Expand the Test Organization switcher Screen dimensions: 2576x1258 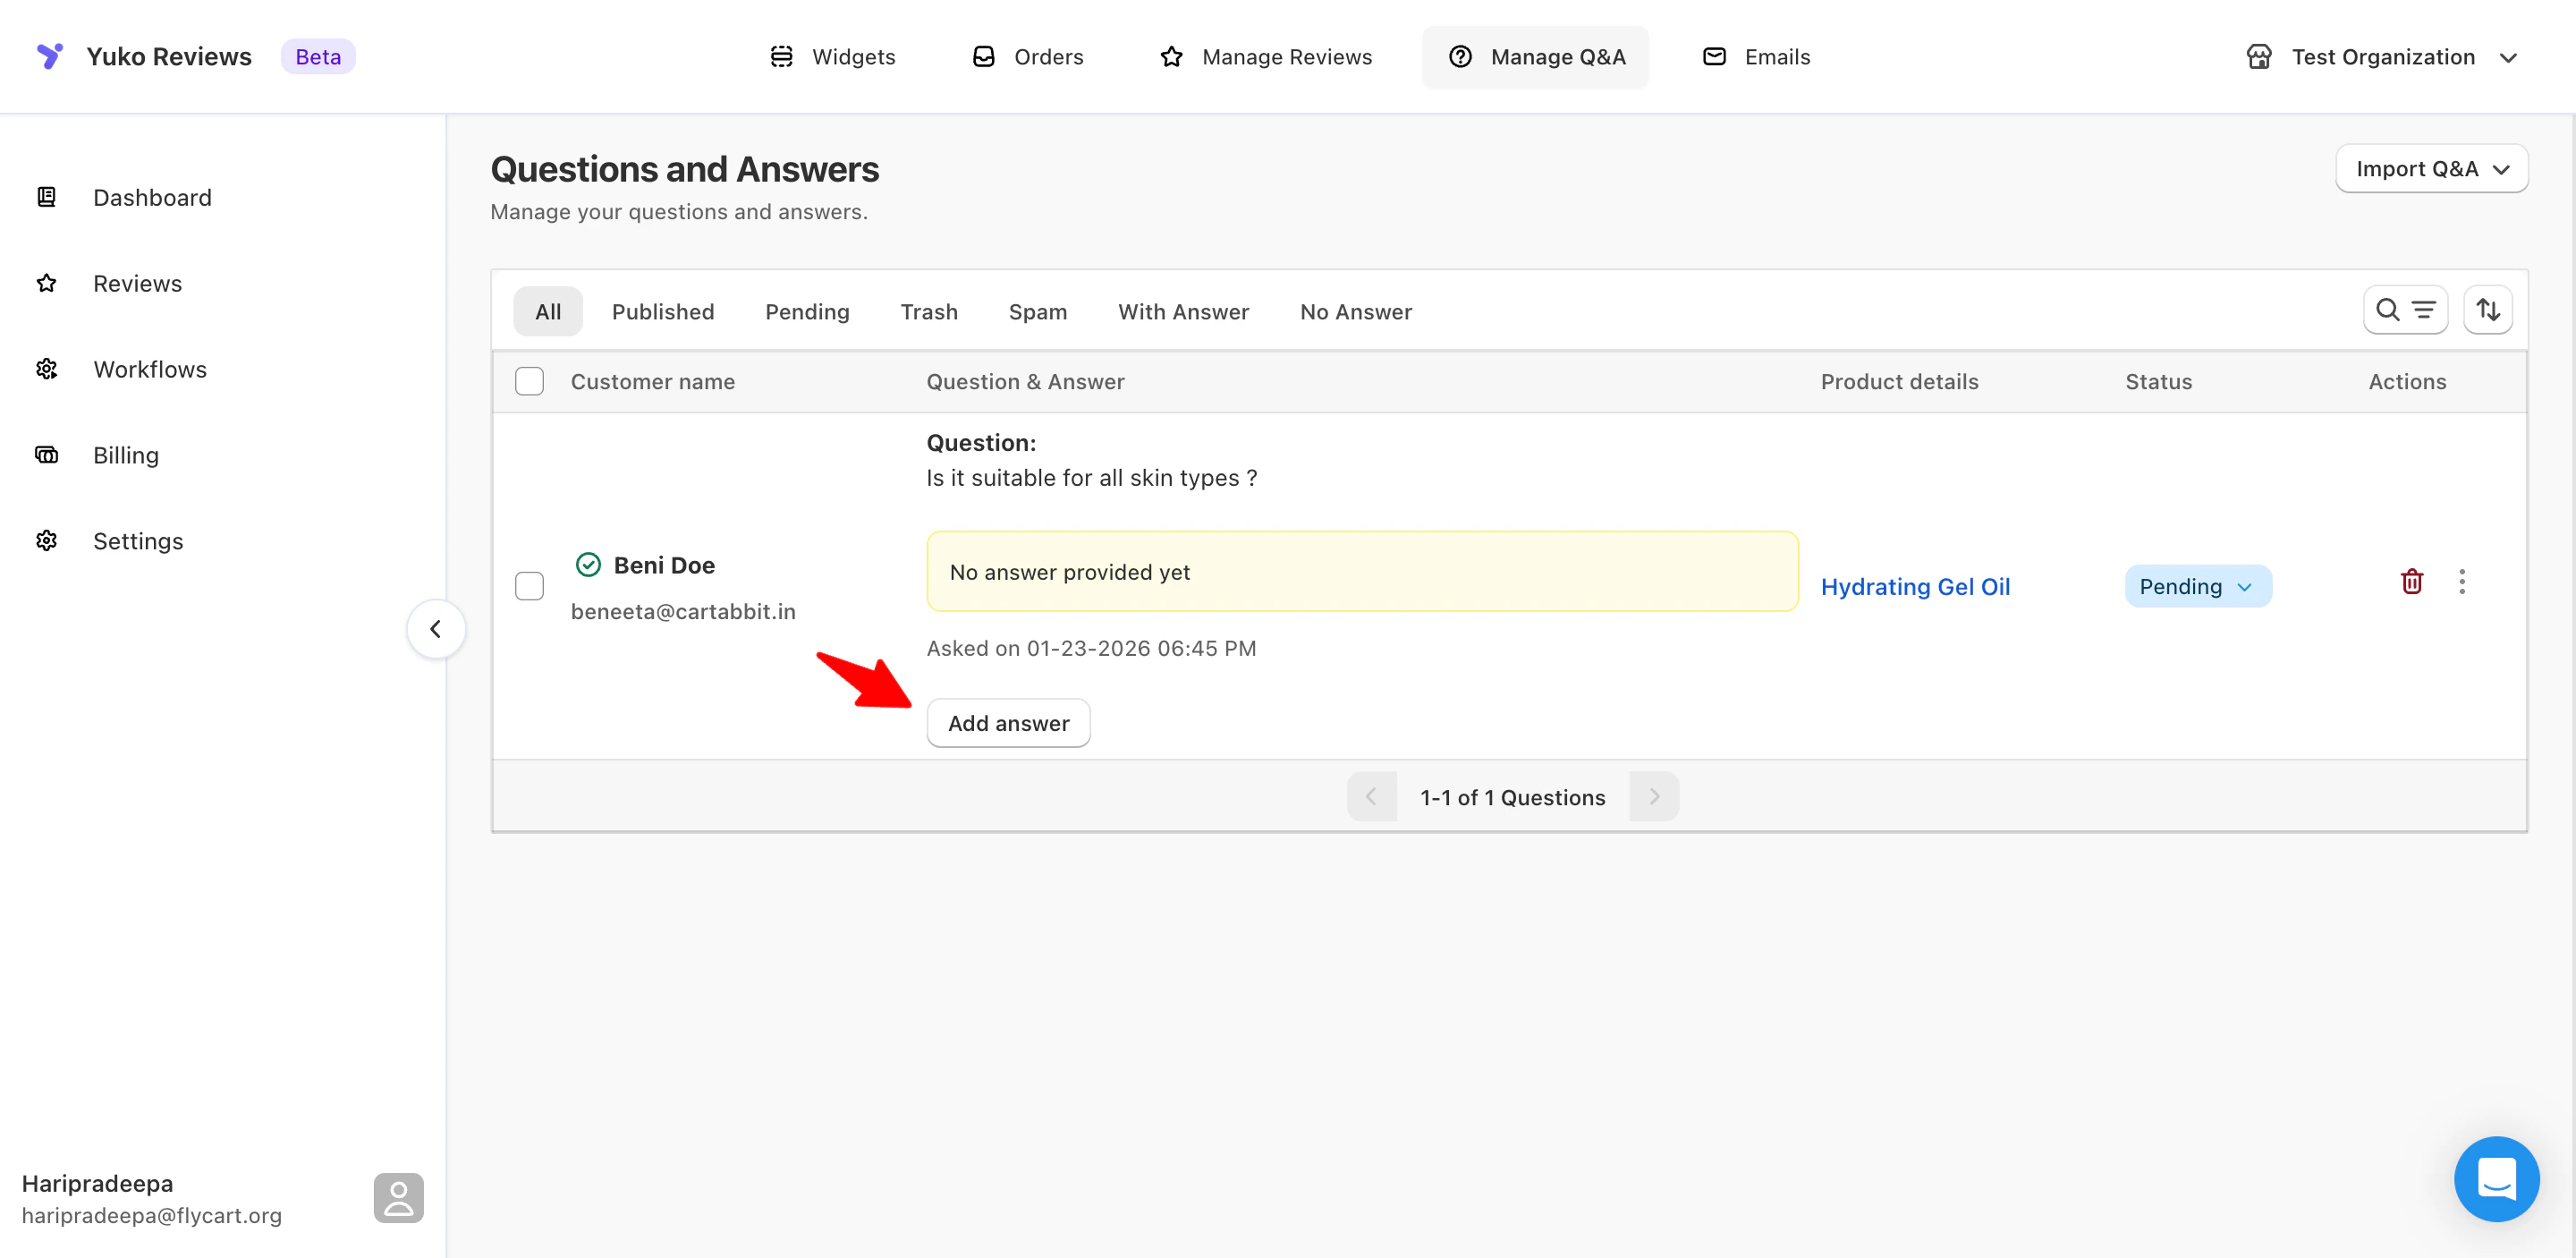pyautogui.click(x=2381, y=57)
